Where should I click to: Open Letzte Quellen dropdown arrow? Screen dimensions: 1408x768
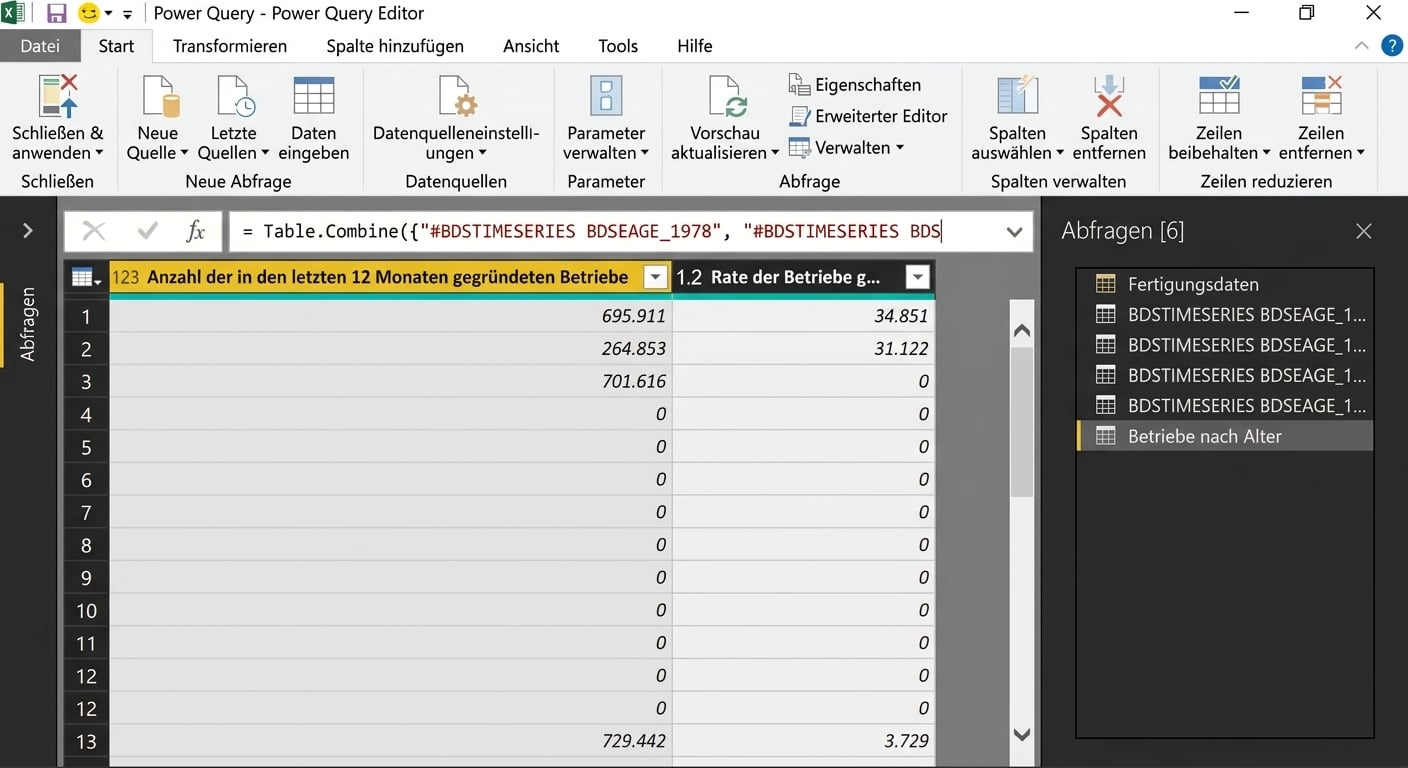(x=265, y=154)
